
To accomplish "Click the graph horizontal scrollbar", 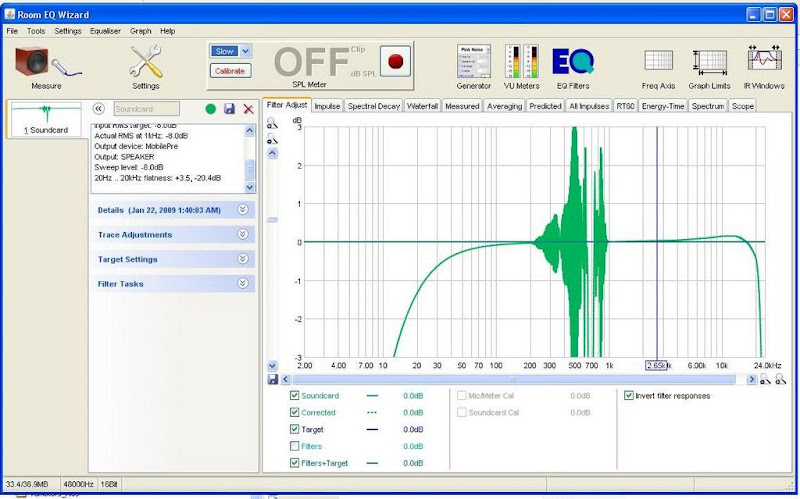I will pyautogui.click(x=515, y=380).
